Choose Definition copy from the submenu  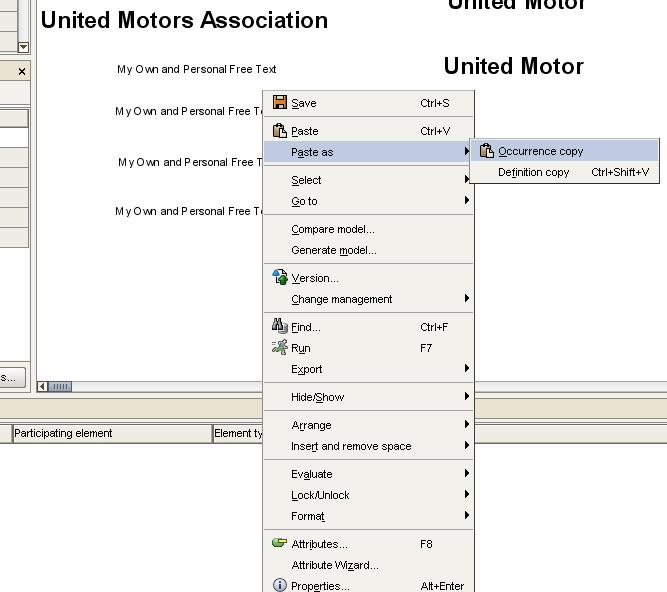(x=534, y=172)
